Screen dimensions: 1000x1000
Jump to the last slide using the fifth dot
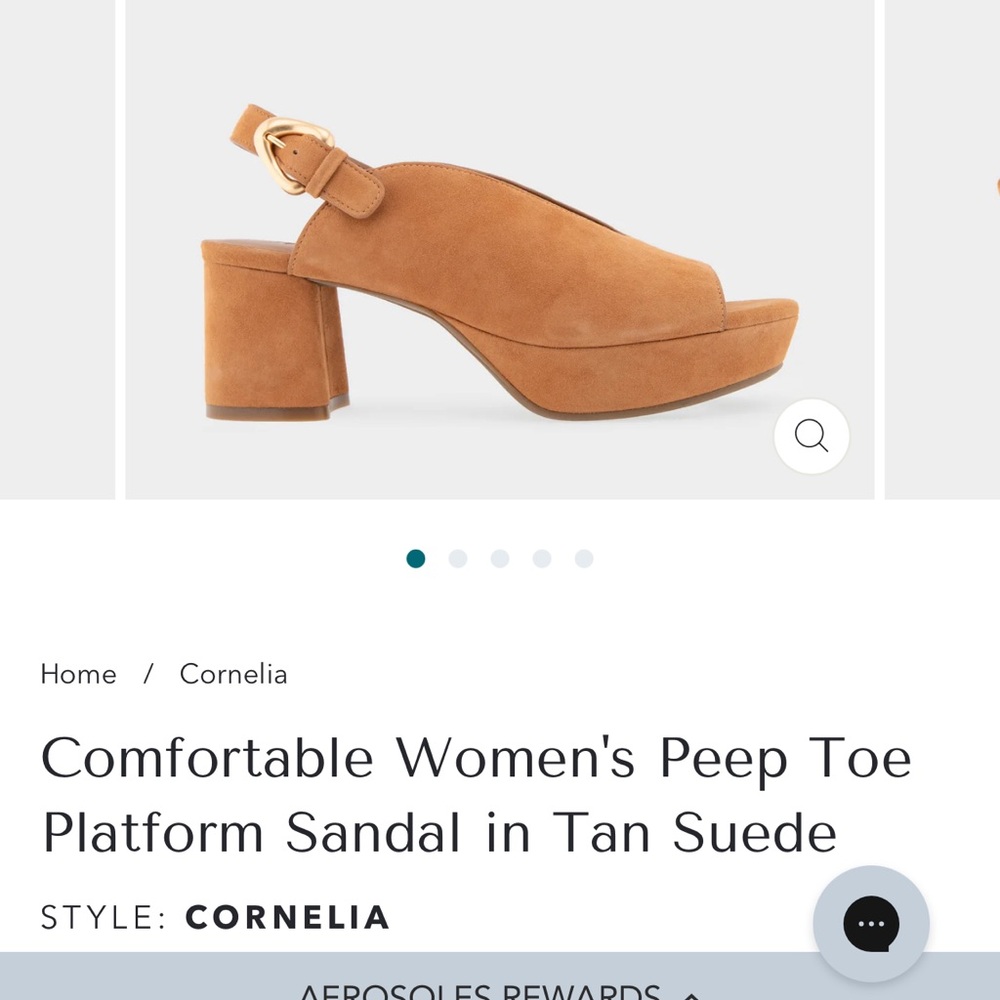click(582, 559)
